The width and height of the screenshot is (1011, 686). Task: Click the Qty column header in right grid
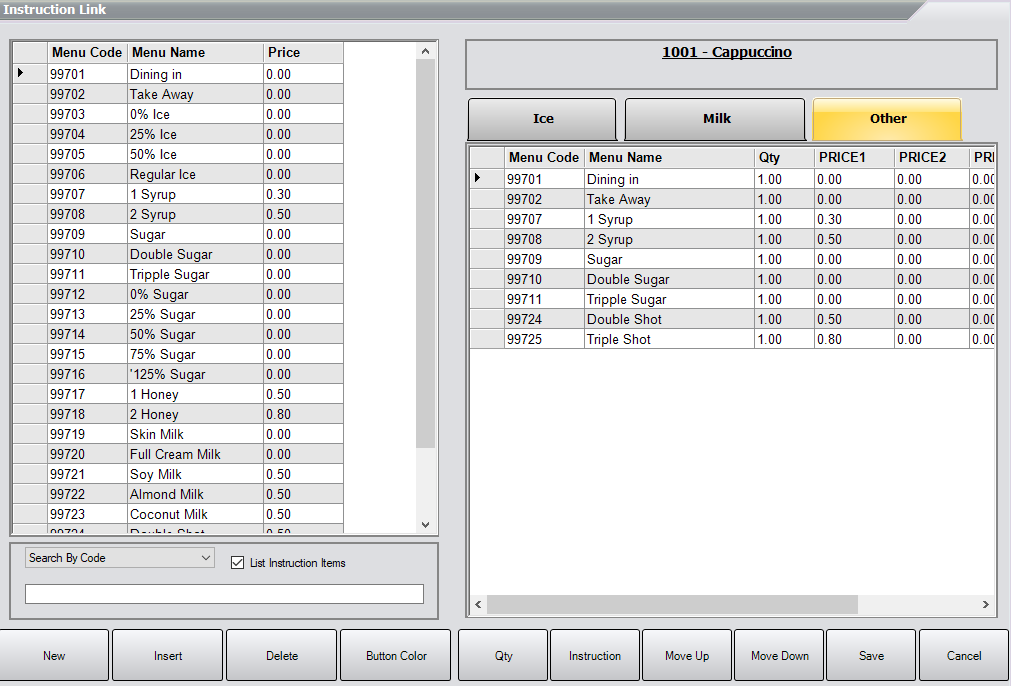(x=784, y=157)
